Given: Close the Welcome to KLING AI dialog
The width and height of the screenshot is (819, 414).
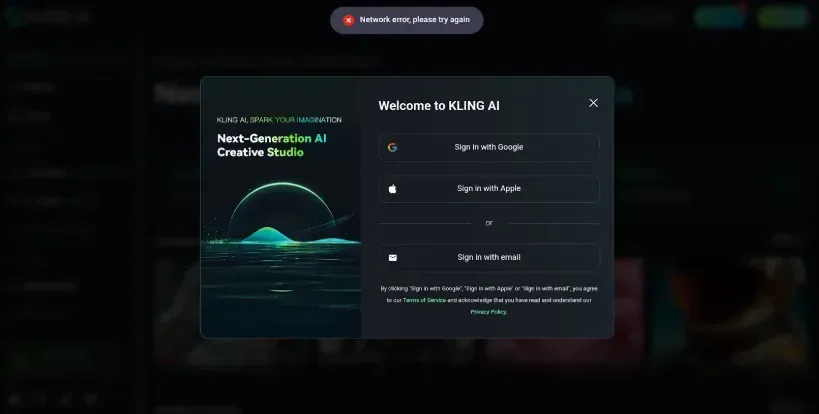Looking at the screenshot, I should (593, 103).
